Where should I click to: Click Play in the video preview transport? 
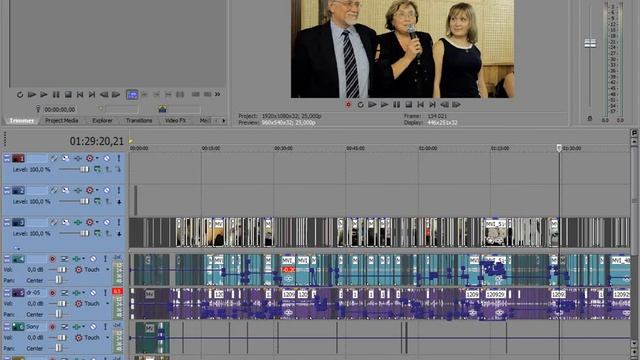(x=384, y=105)
